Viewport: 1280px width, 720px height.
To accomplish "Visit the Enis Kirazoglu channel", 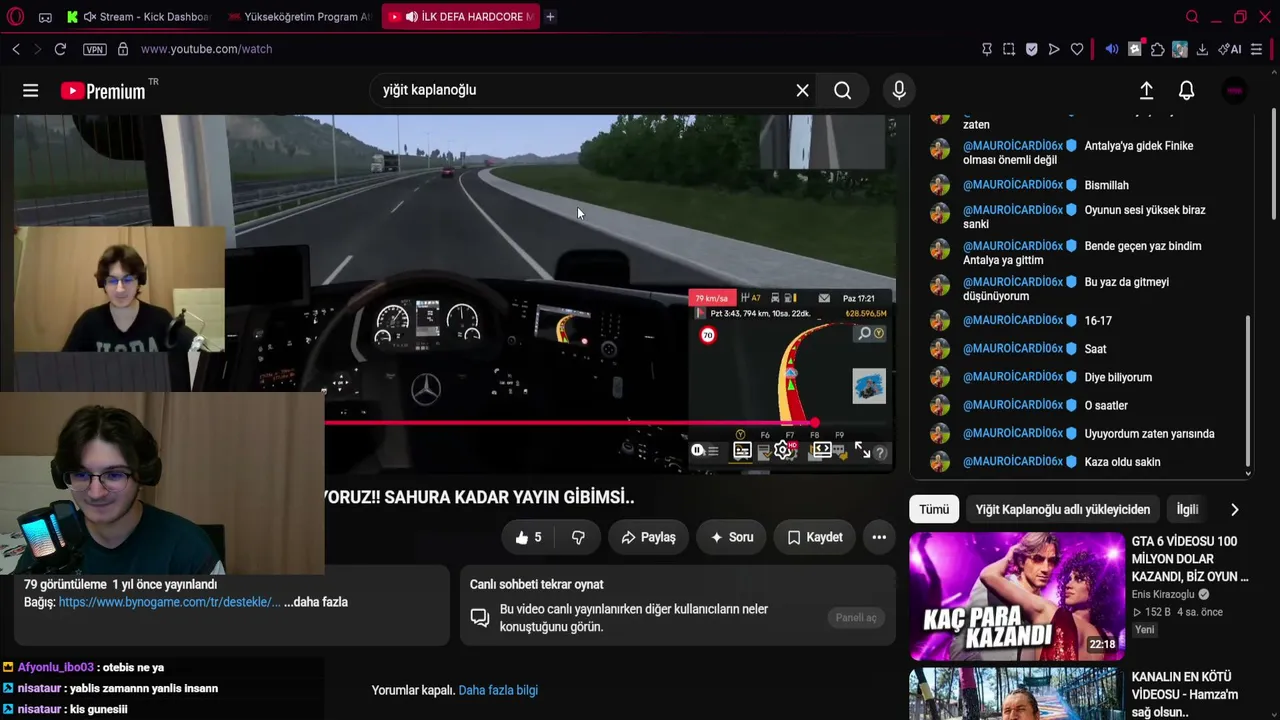I will click(1163, 594).
